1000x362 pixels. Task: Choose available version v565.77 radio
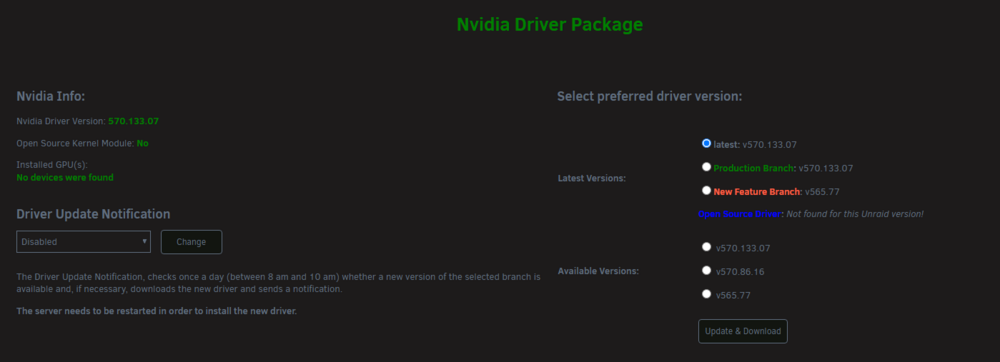coord(706,294)
